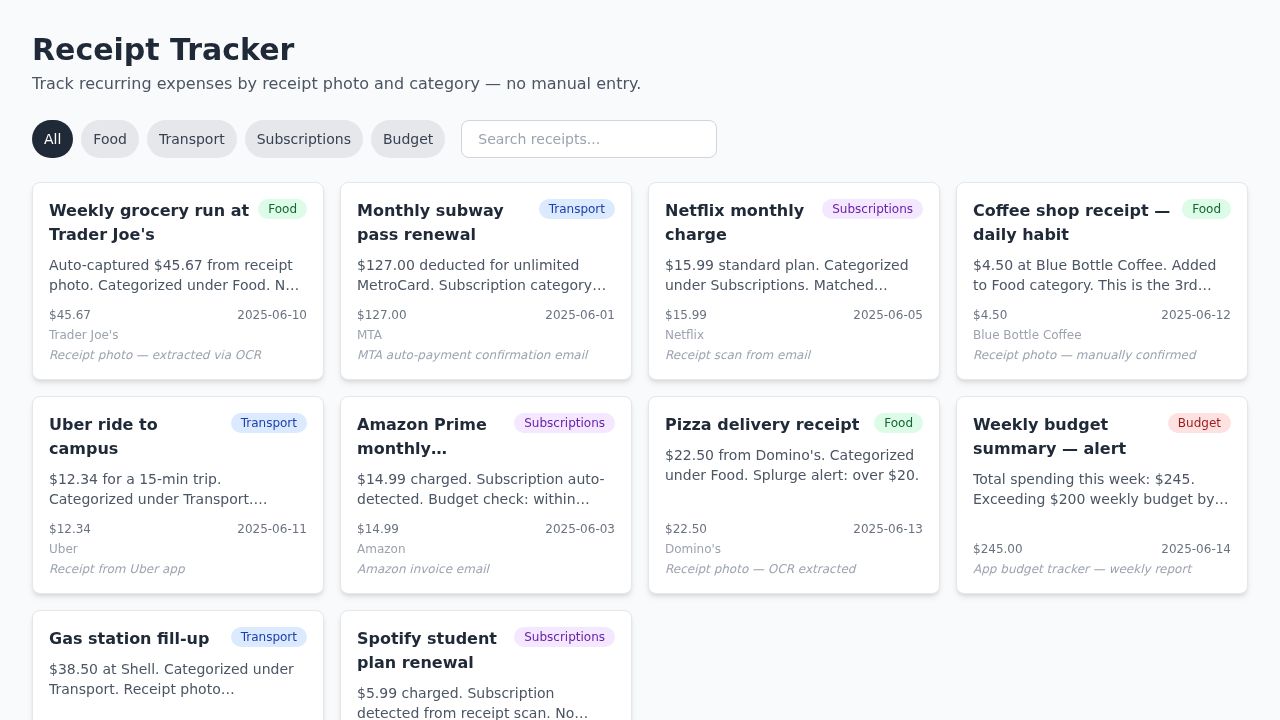Viewport: 1280px width, 720px height.
Task: Select the "Receipt scan from email" note
Action: pyautogui.click(x=737, y=355)
